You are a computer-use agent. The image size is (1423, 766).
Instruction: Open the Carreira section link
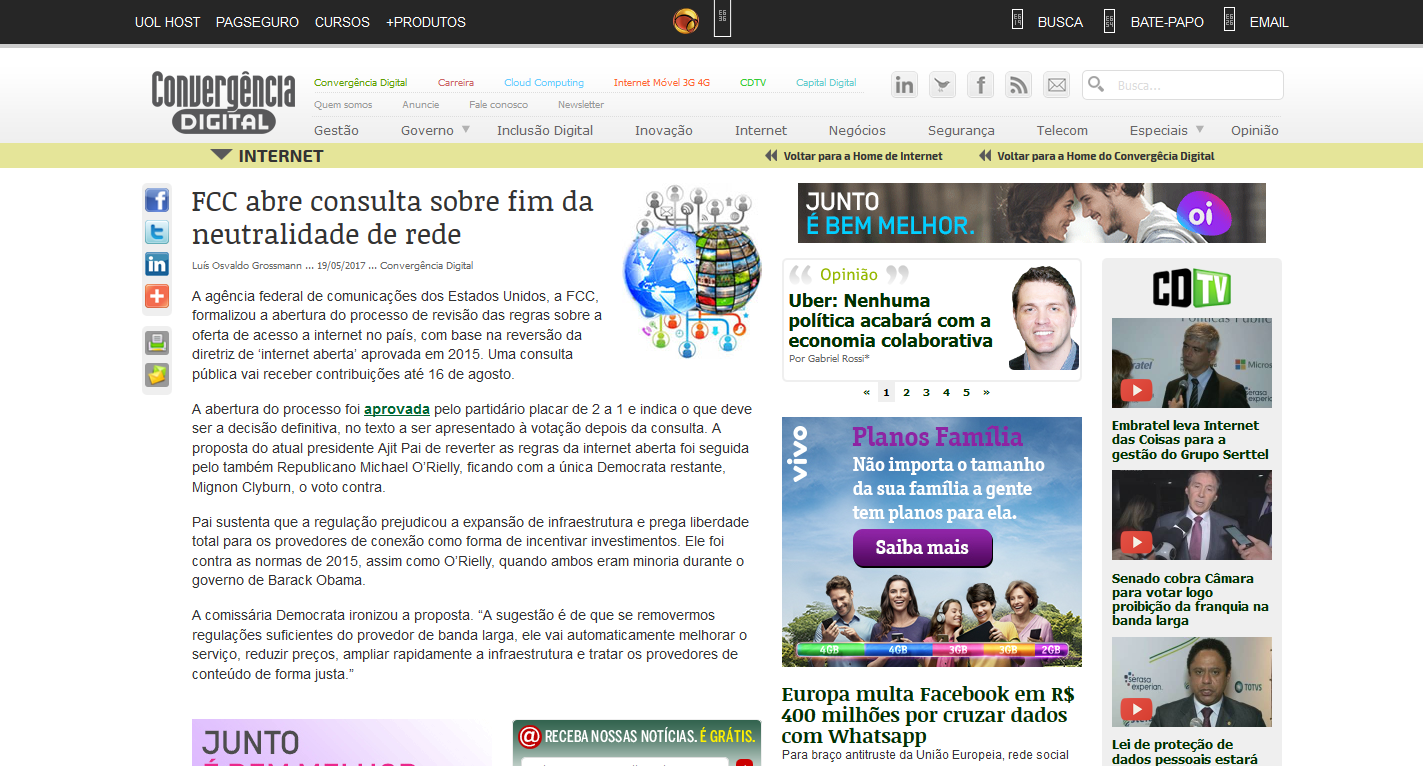coord(456,83)
